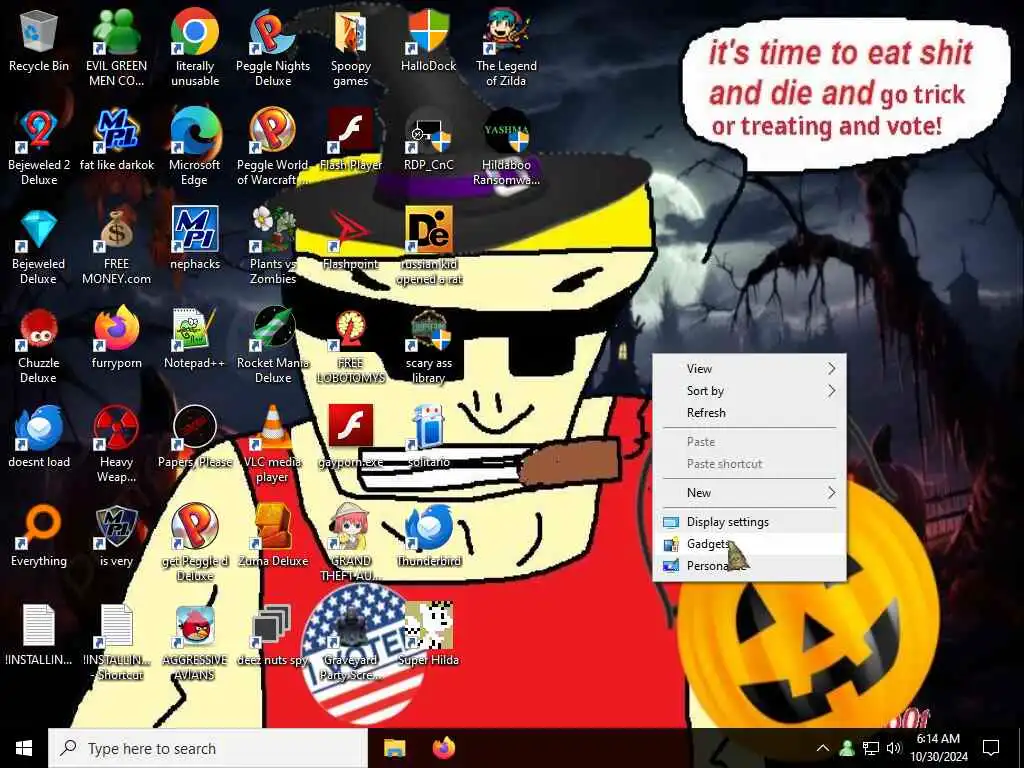Open the notification center
The height and width of the screenshot is (768, 1024).
tap(991, 748)
